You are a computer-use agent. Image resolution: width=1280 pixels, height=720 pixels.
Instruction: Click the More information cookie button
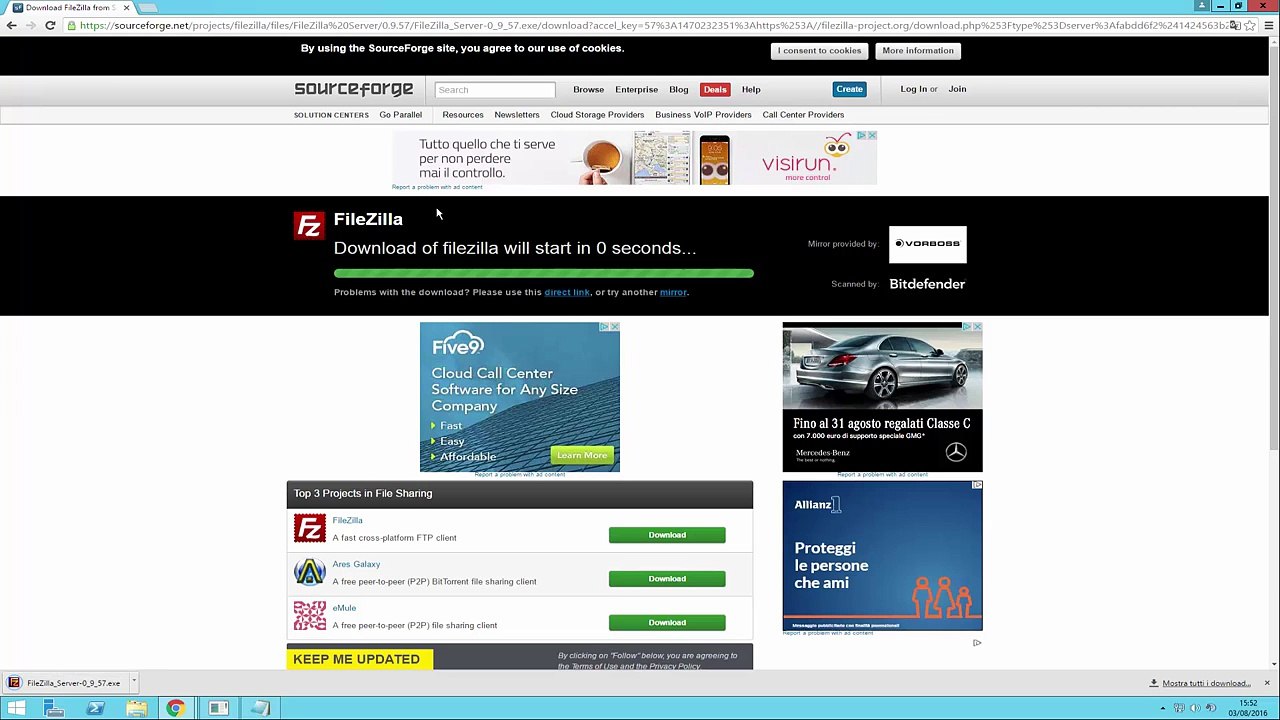[x=918, y=50]
